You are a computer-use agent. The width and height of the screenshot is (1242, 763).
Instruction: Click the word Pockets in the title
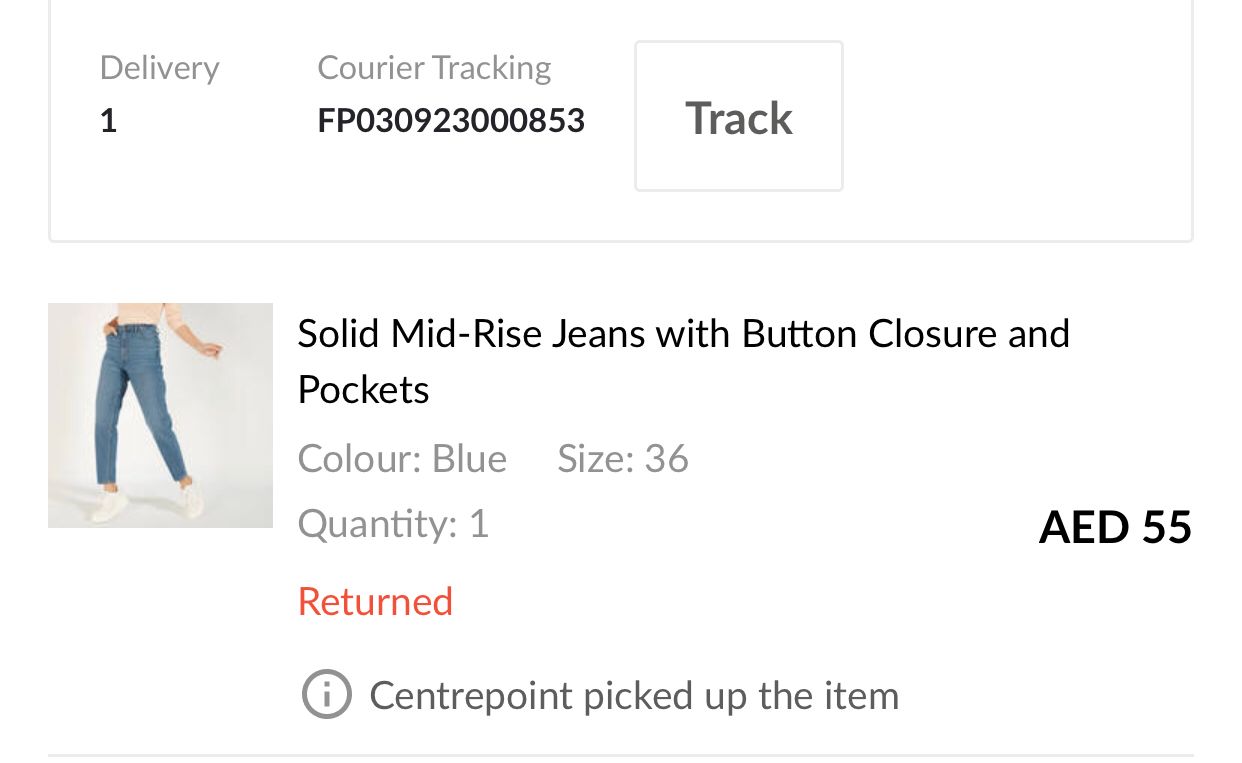pyautogui.click(x=363, y=389)
